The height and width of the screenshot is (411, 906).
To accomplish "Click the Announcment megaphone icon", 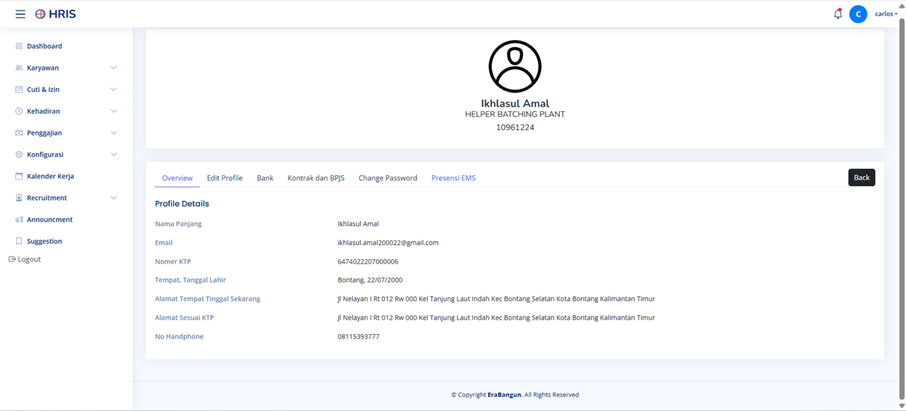I will (19, 220).
